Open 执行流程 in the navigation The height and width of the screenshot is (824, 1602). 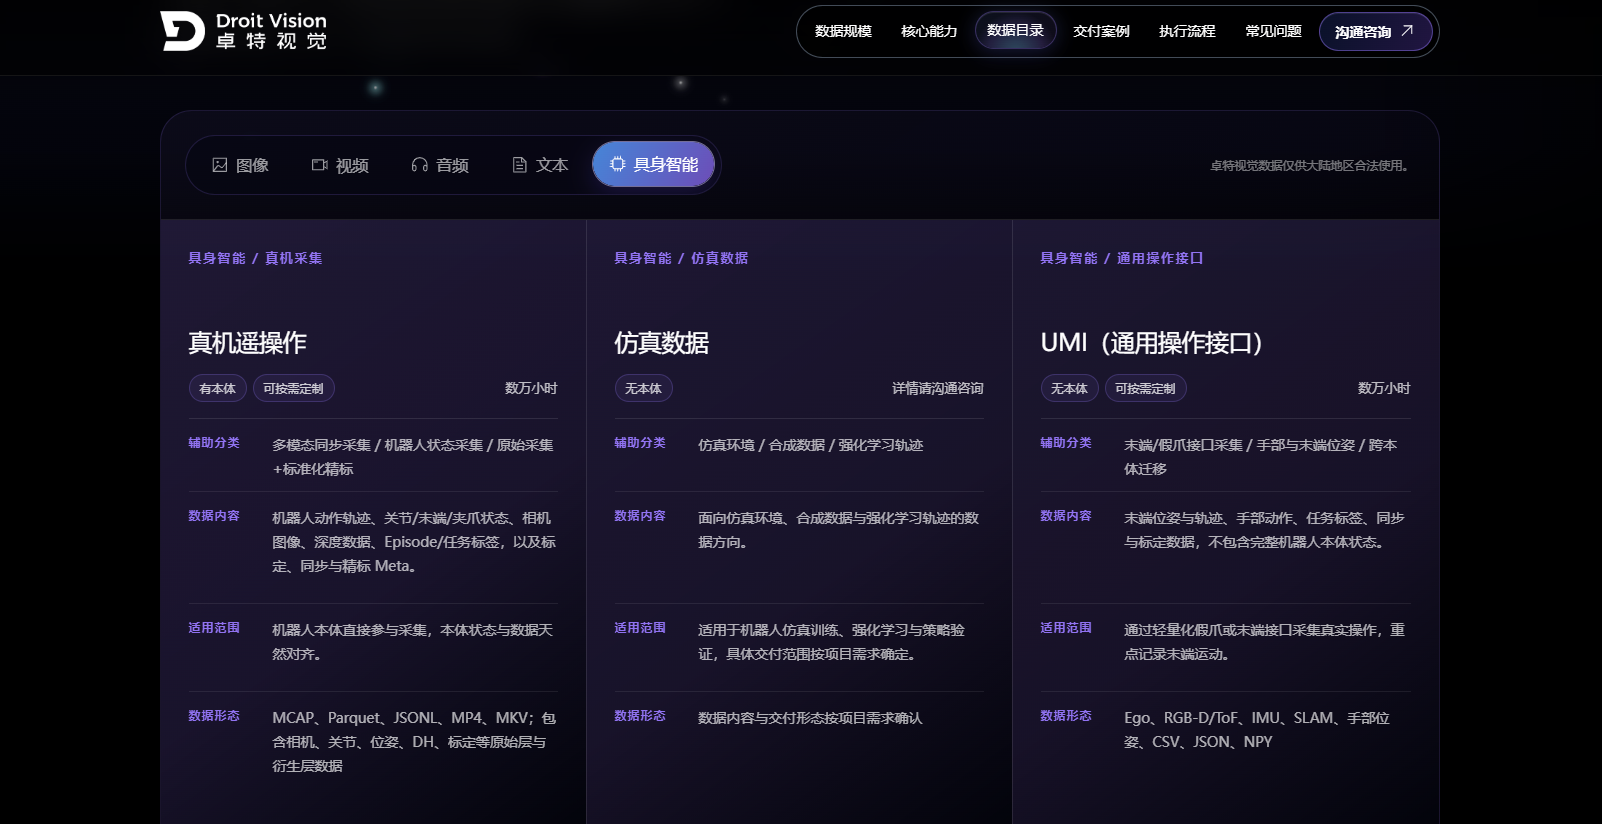point(1187,31)
